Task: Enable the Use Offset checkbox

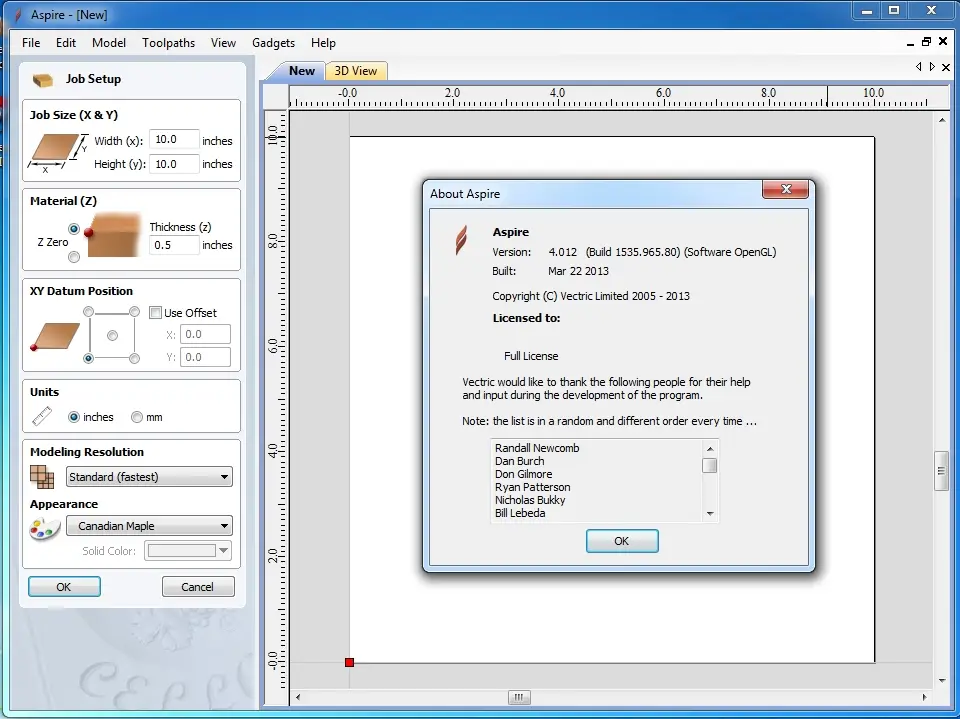Action: click(156, 312)
